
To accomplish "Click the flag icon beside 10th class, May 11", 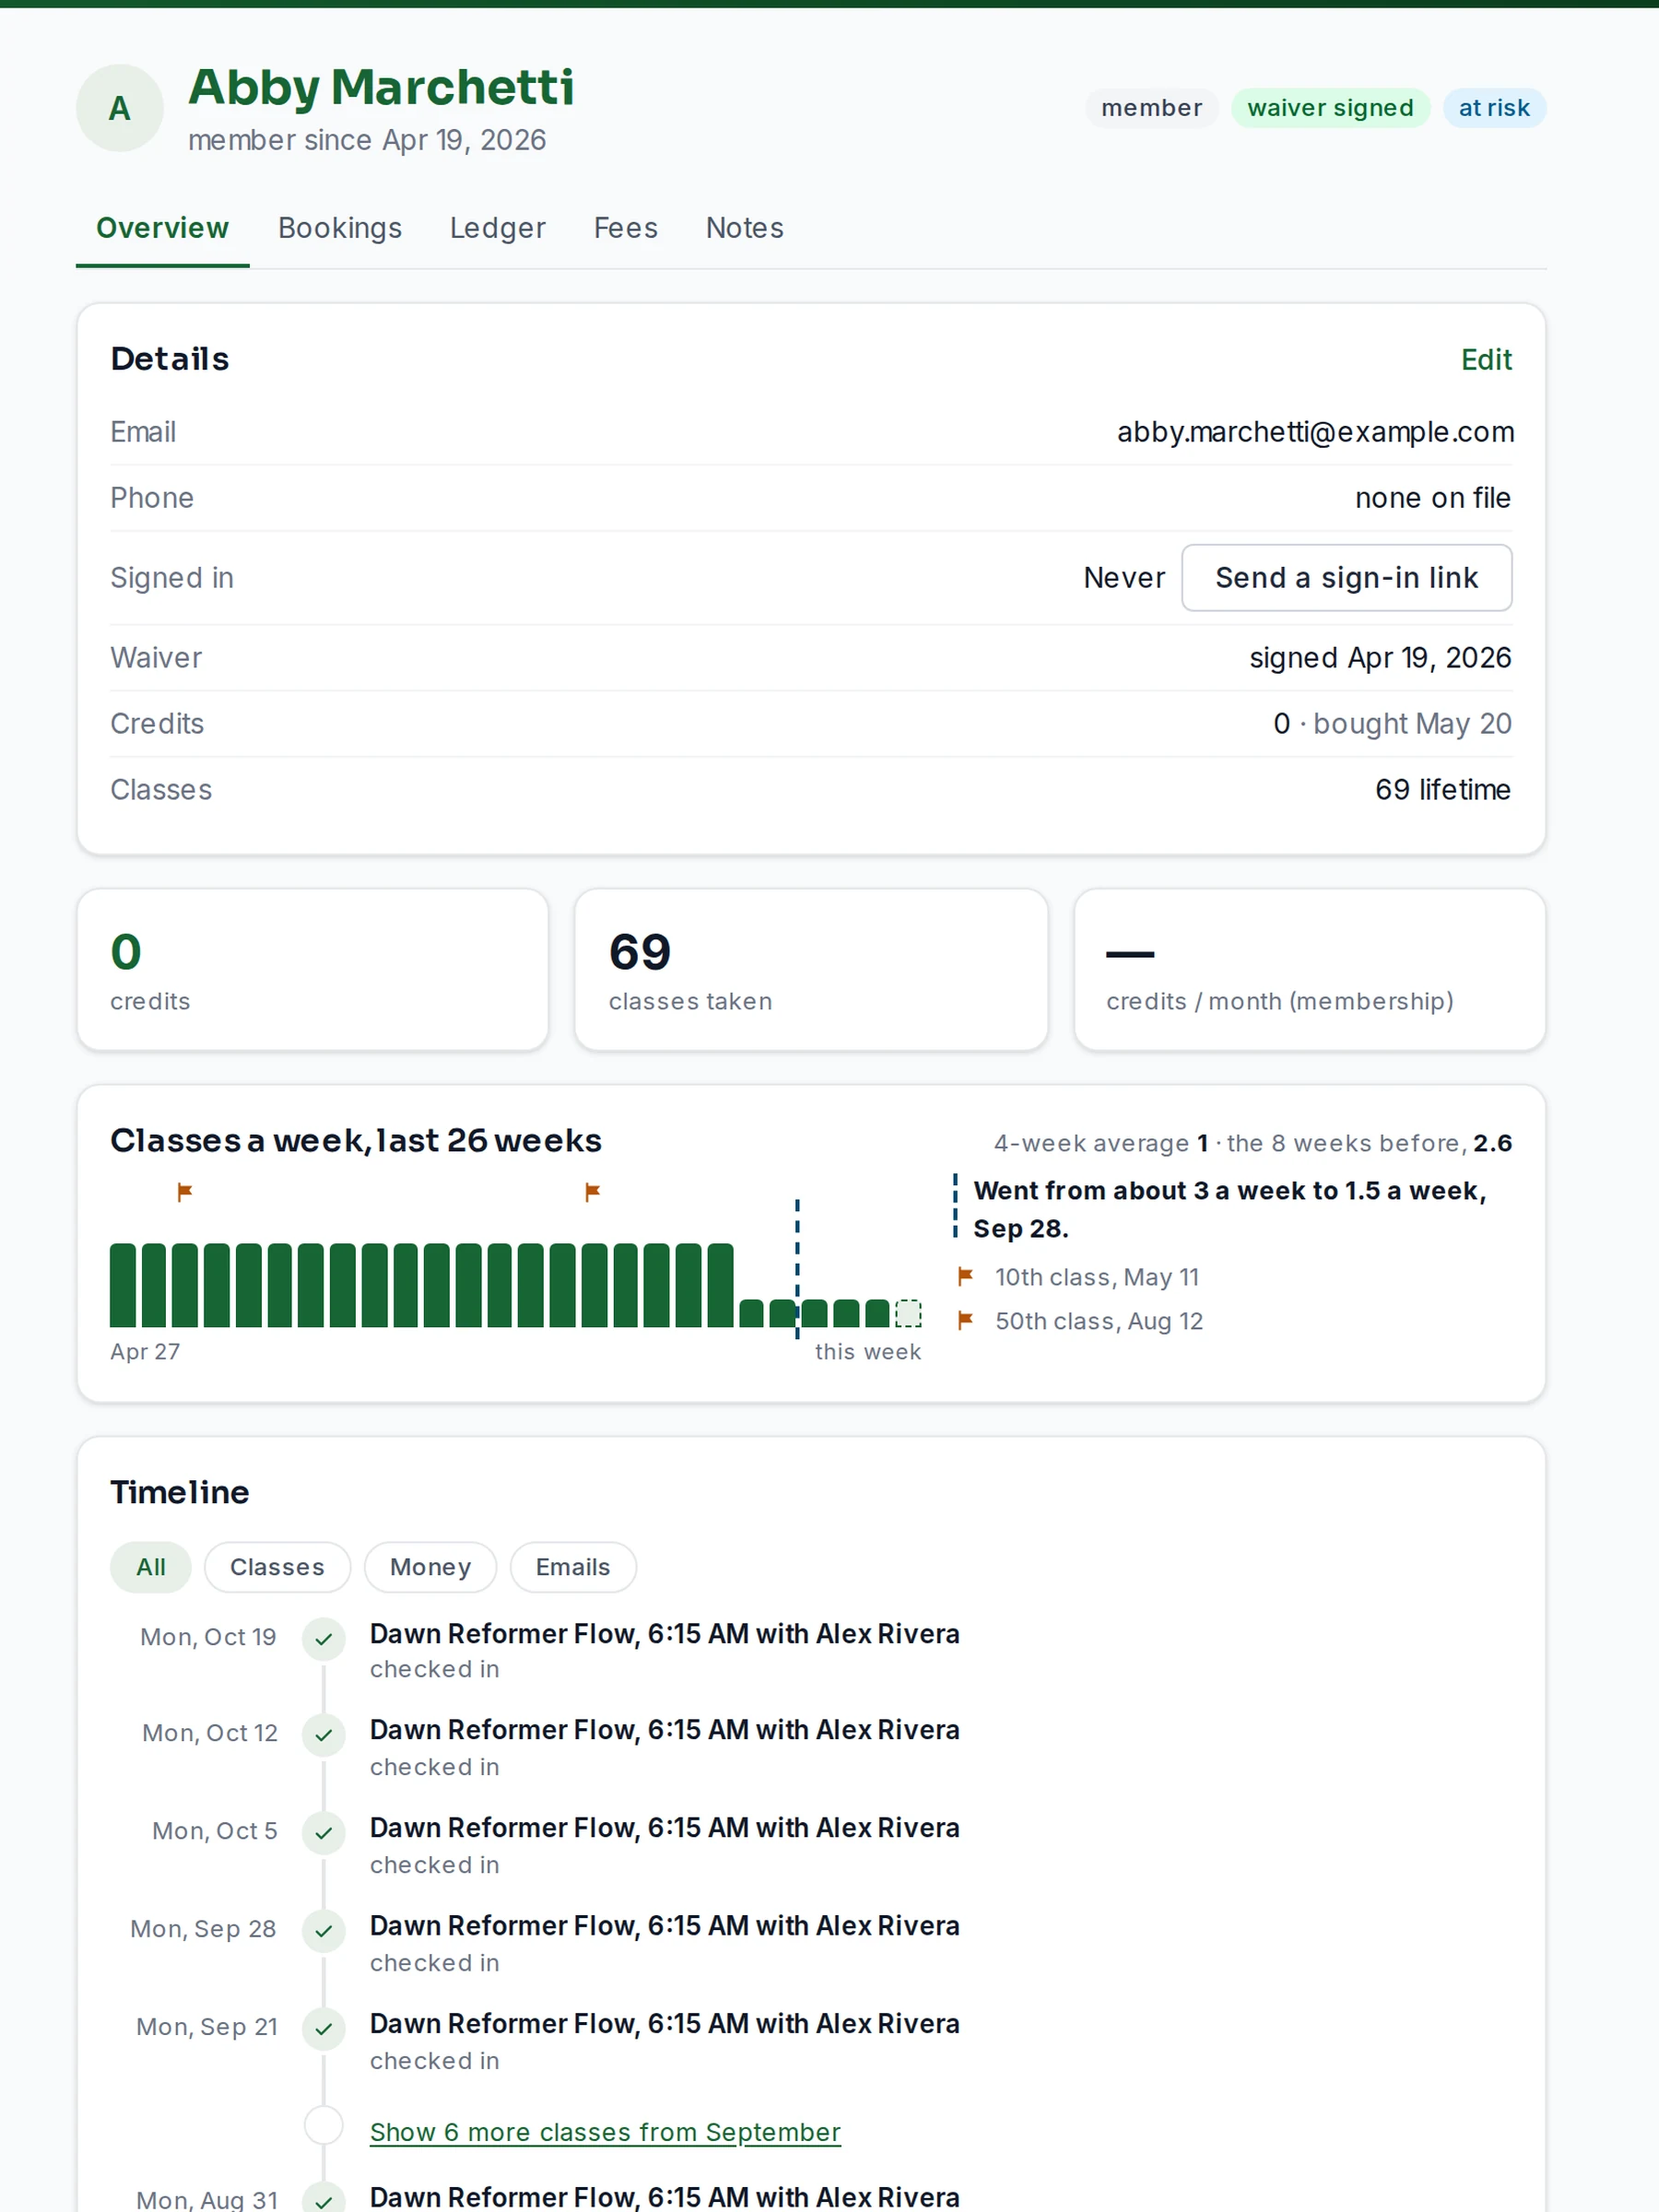I will pos(965,1276).
